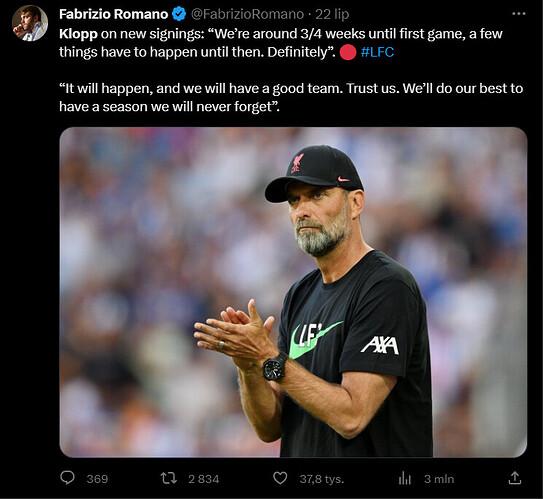This screenshot has width=543, height=499.
Task: Click the 3 mln views count
Action: [x=439, y=479]
